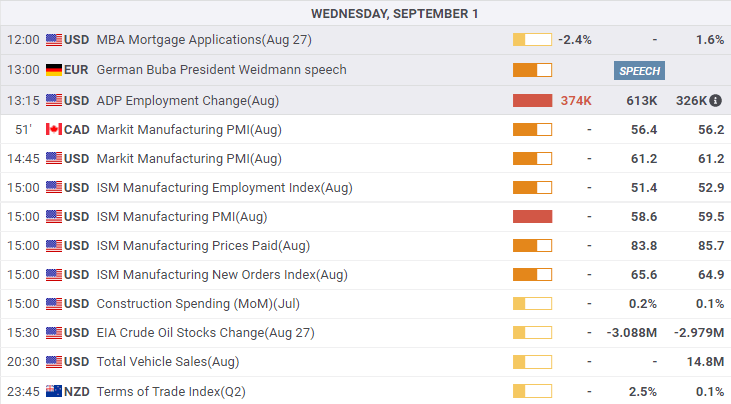Click the New Zealand flag icon for NZD

pos(54,390)
